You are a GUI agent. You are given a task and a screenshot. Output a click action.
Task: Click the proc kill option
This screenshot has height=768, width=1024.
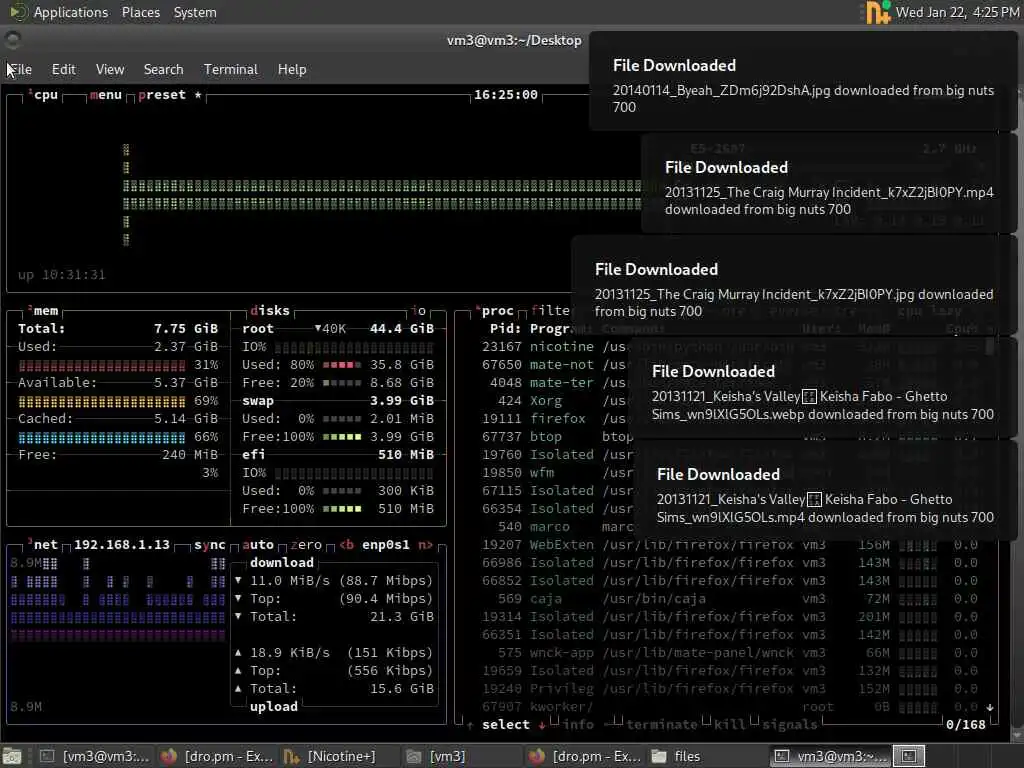(x=729, y=725)
